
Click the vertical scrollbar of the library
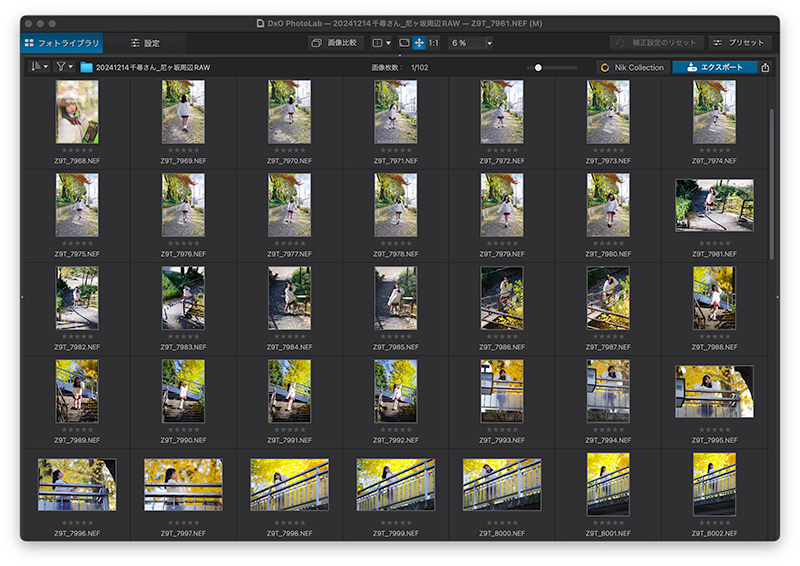pyautogui.click(x=771, y=184)
